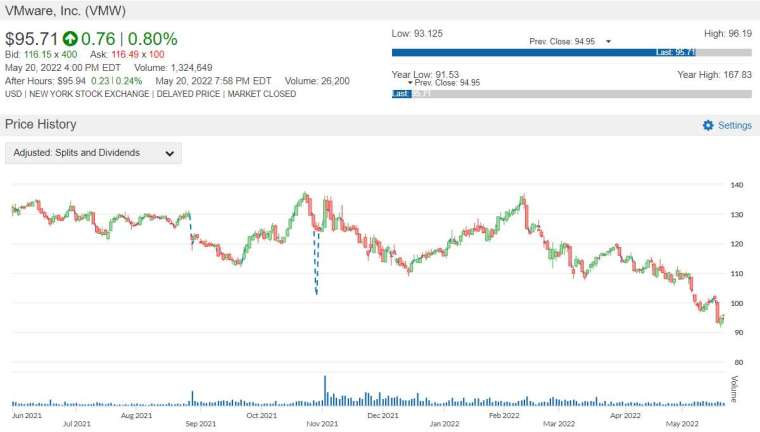The width and height of the screenshot is (760, 432).
Task: Click the Bid value 116.15 x 400
Action: click(50, 54)
